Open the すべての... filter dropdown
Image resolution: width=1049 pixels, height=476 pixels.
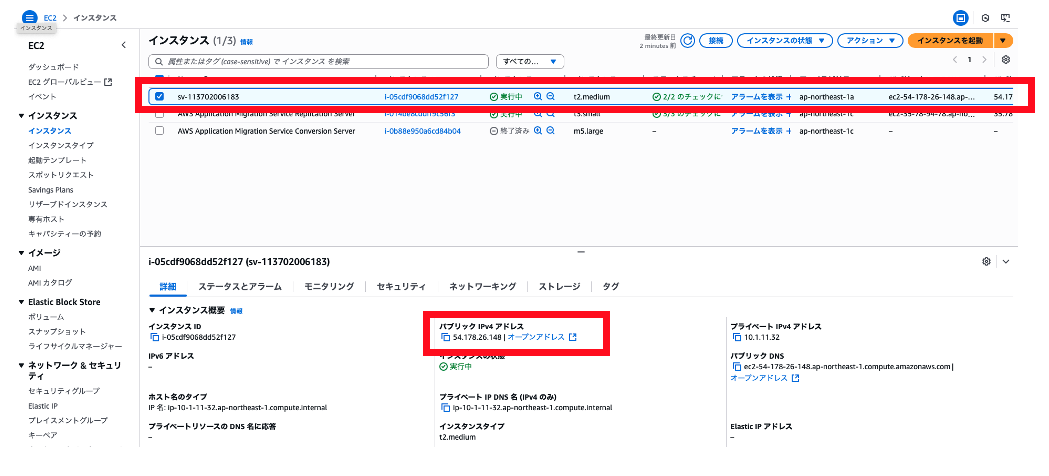coord(530,62)
